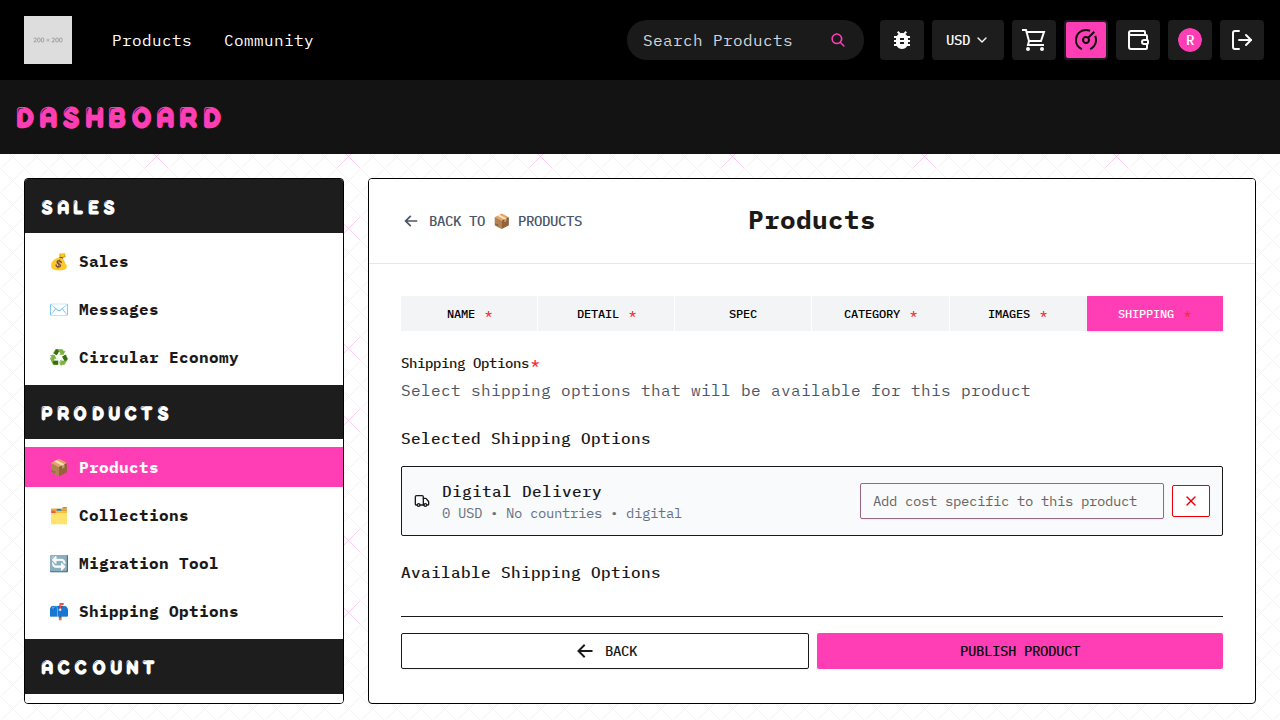Open the bug report icon button
This screenshot has width=1280, height=720.
(x=902, y=40)
